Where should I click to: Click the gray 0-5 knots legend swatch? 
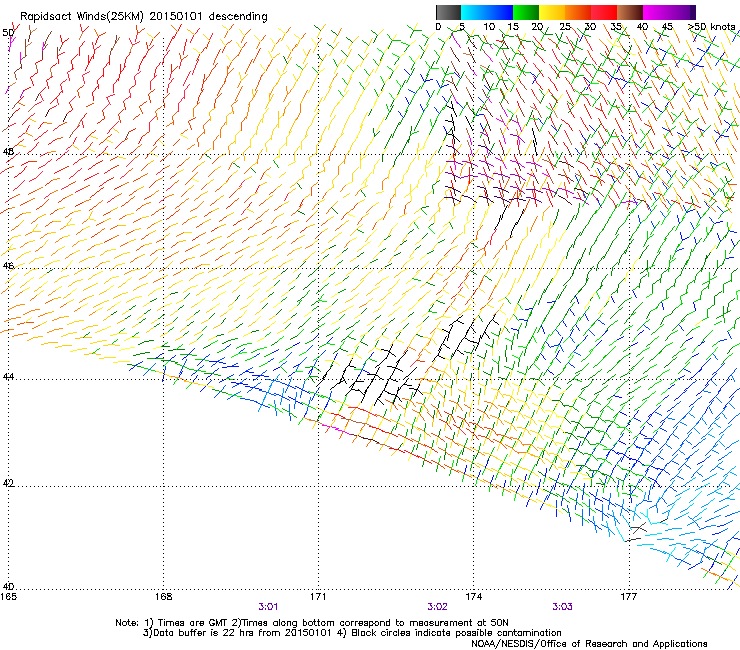point(448,12)
